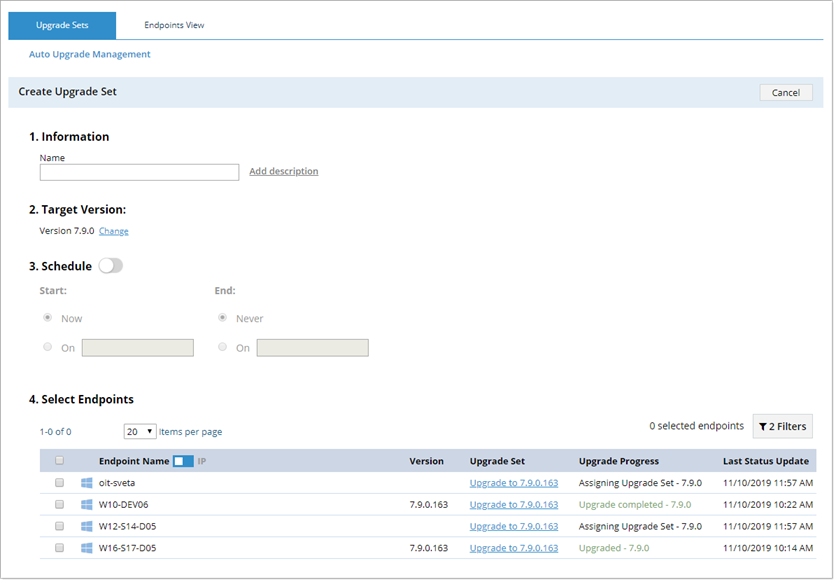This screenshot has height=582, width=836.
Task: Check the select-all endpoints header checkbox
Action: [x=59, y=462]
